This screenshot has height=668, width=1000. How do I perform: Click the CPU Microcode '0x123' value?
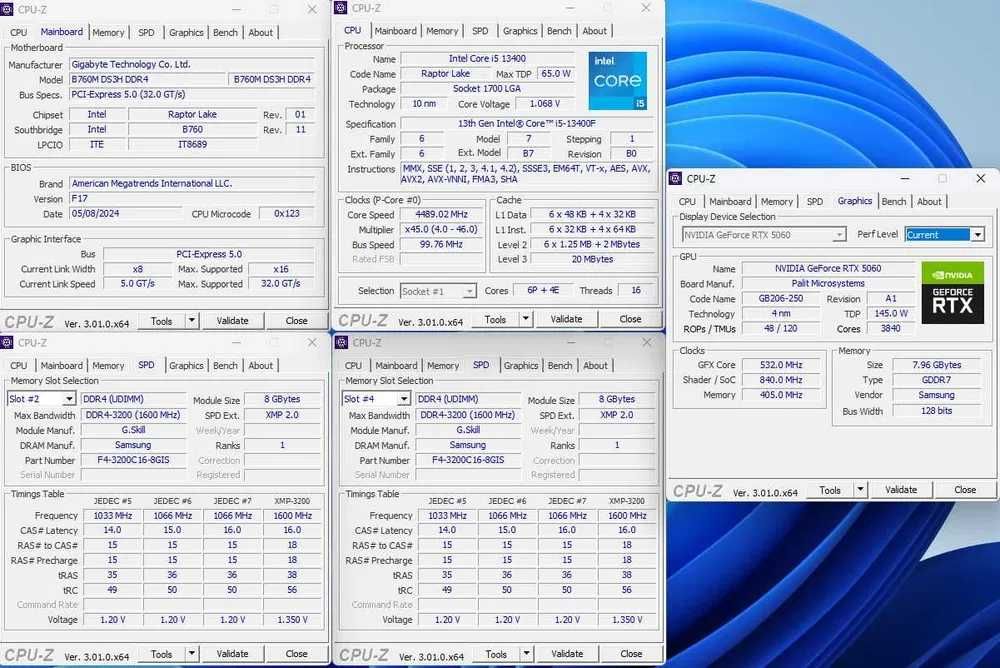click(286, 213)
